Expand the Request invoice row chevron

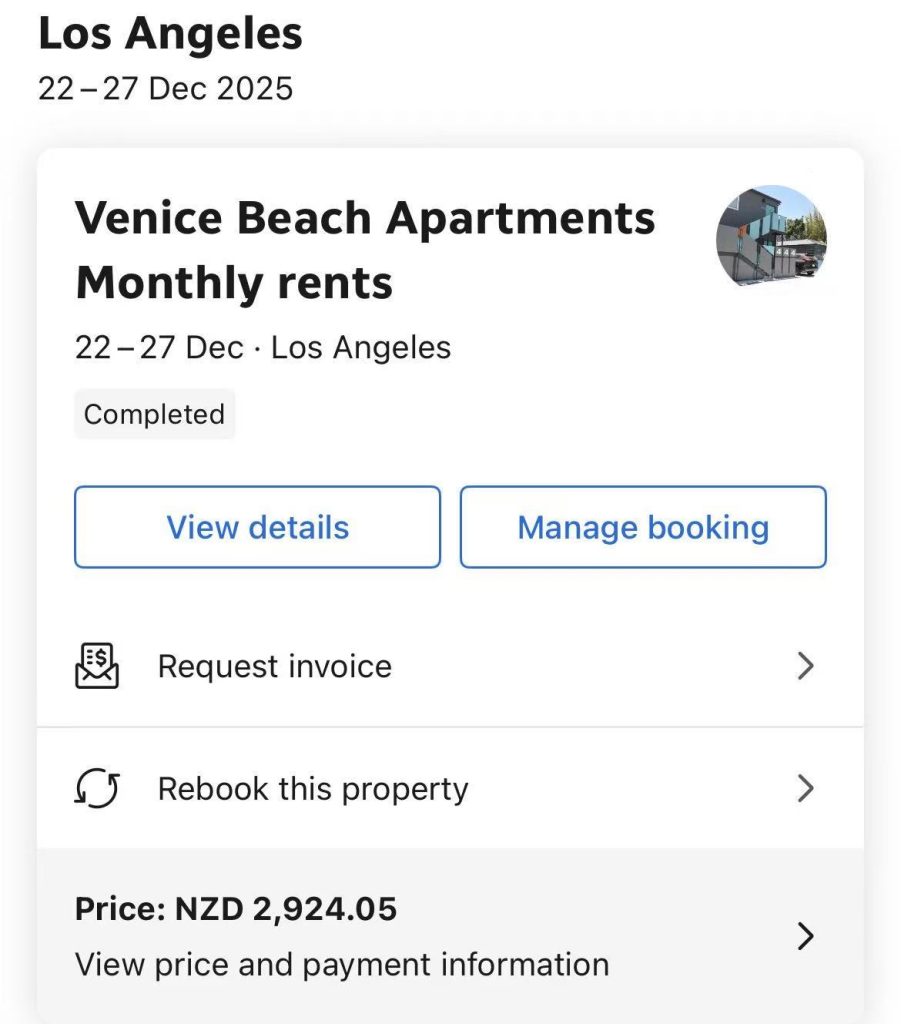pyautogui.click(x=806, y=666)
